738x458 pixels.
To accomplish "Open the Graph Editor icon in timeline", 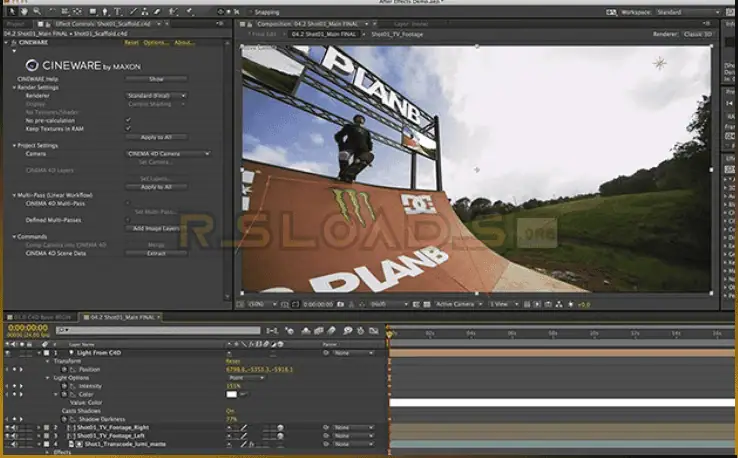I will point(374,331).
